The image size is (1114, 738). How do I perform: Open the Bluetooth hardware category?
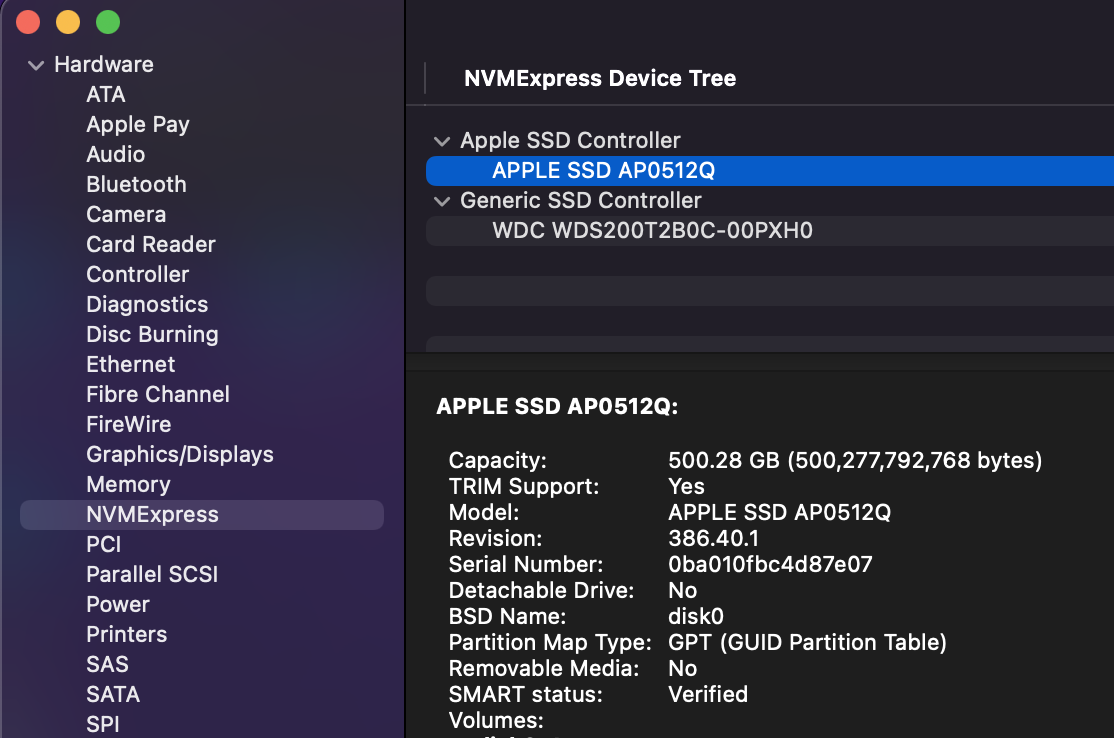click(136, 184)
